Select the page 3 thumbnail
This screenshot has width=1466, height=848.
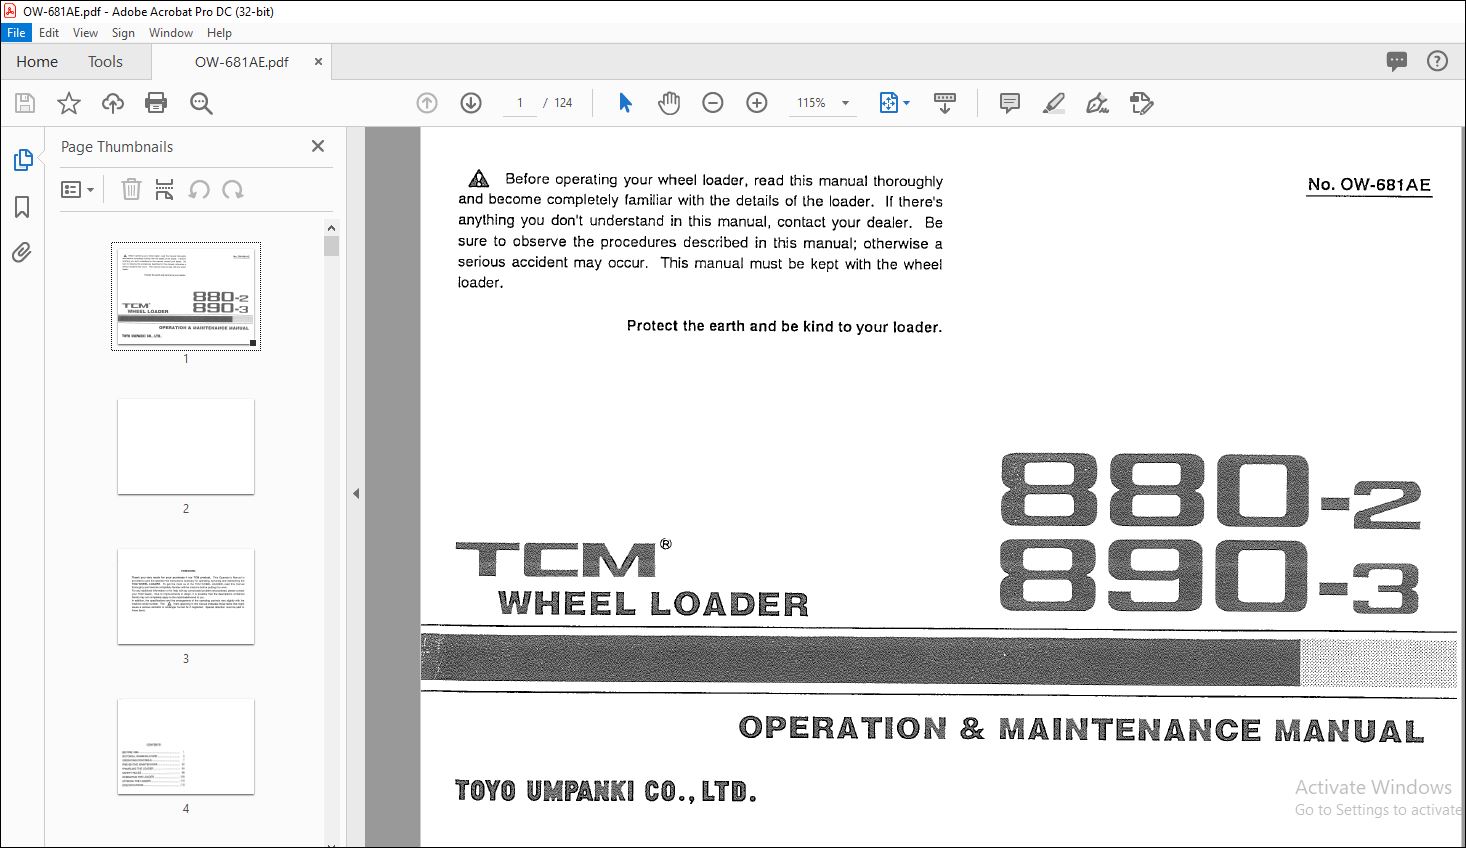(x=186, y=596)
